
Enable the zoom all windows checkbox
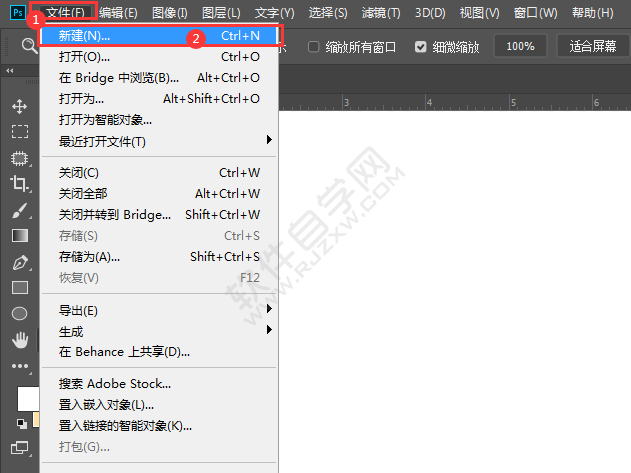pyautogui.click(x=313, y=47)
